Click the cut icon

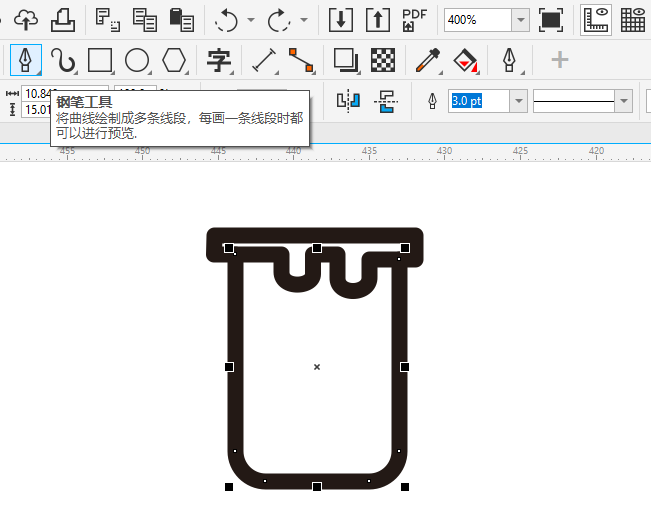[x=108, y=20]
